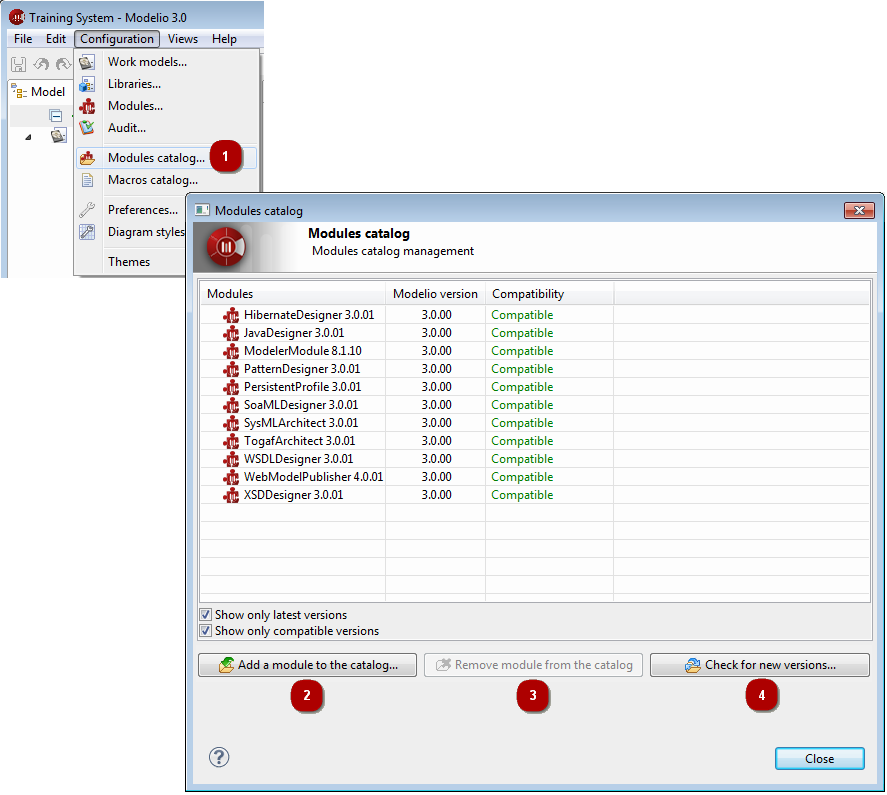
Task: Click the Undo toolbar icon
Action: point(41,65)
